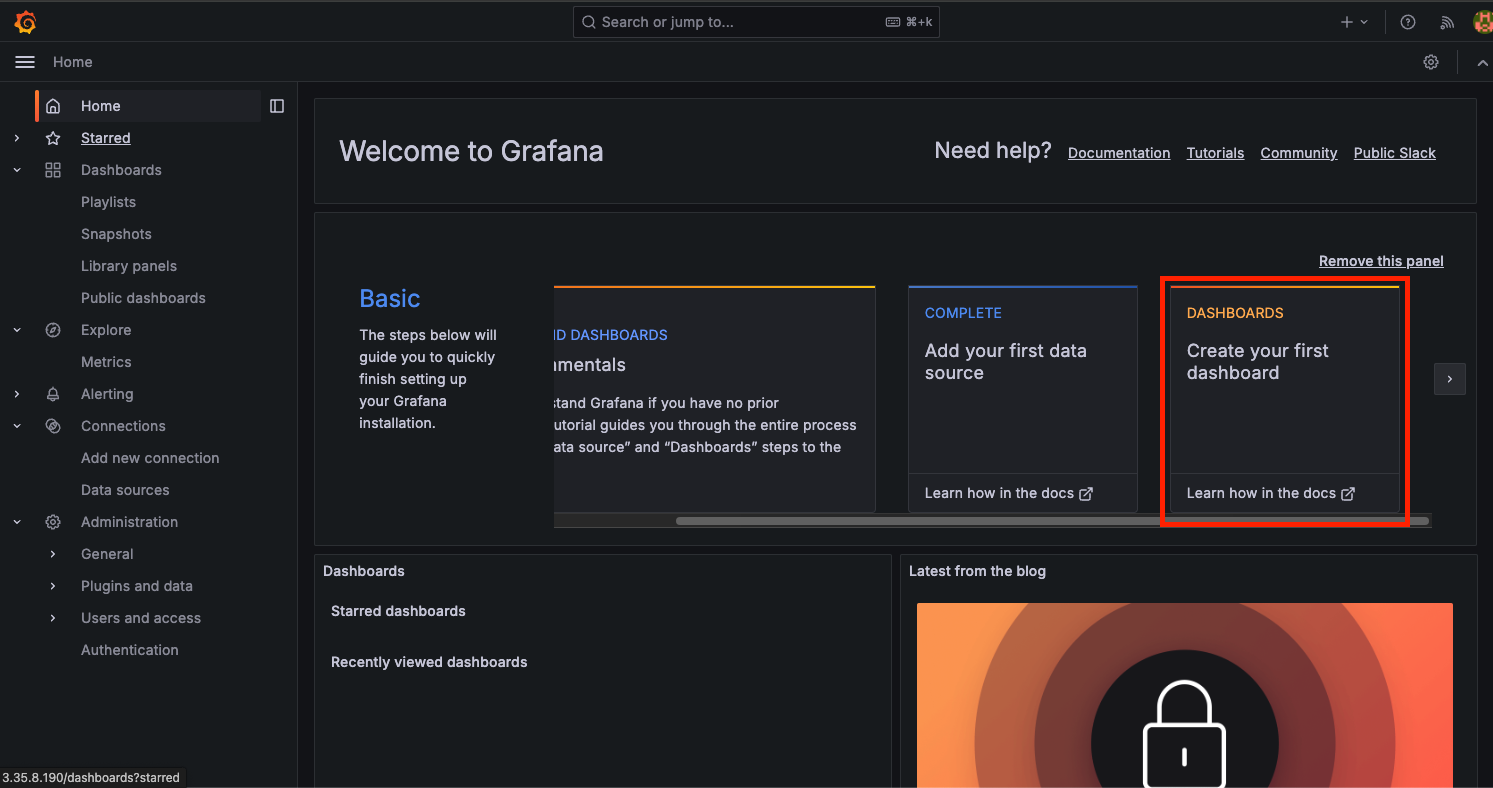Open the Community link
Viewport: 1493px width, 788px height.
point(1299,153)
